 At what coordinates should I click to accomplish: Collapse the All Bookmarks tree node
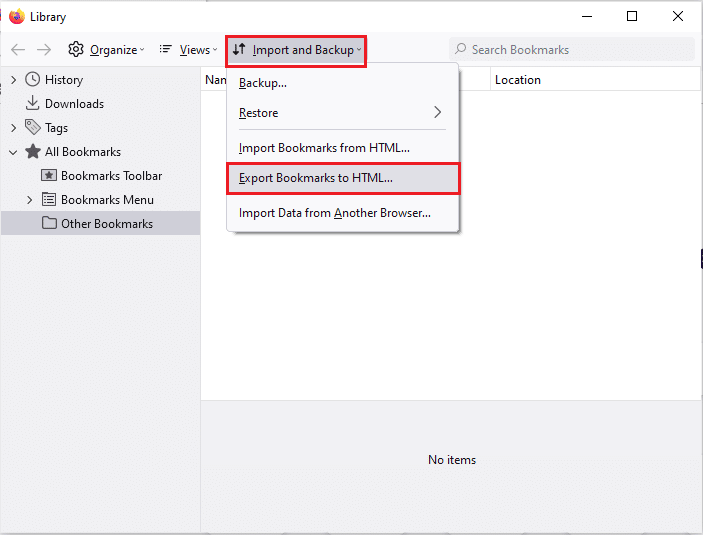pyautogui.click(x=13, y=152)
